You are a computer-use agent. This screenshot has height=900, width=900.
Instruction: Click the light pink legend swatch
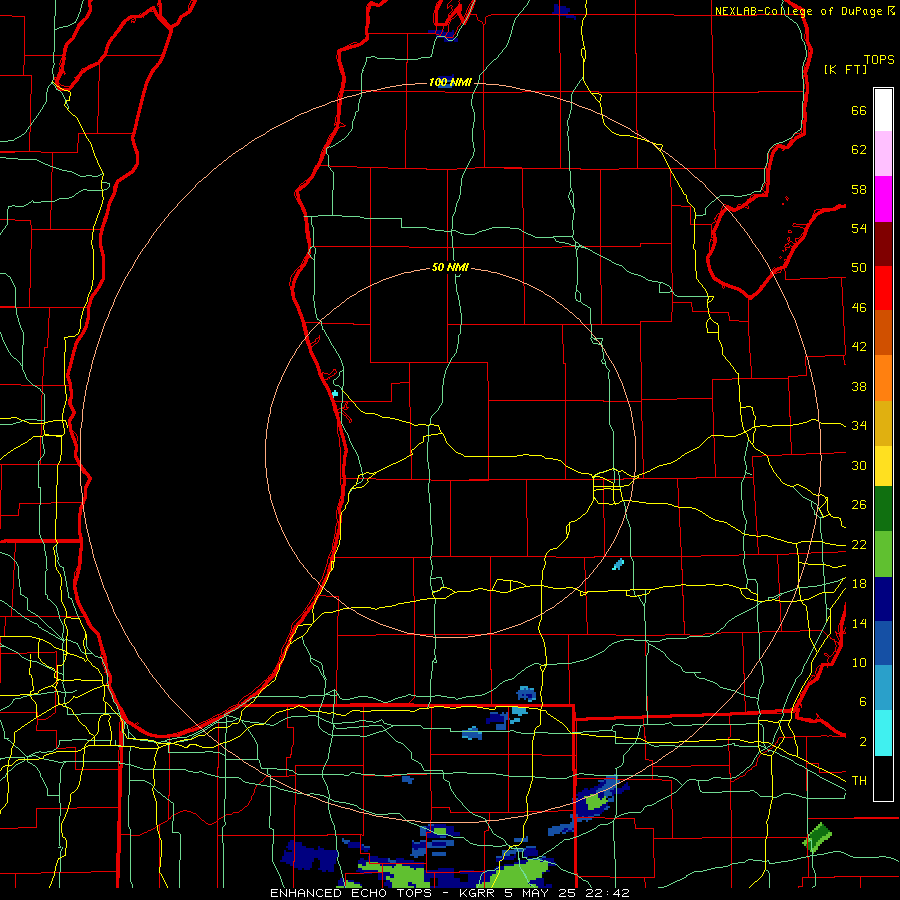(x=883, y=153)
